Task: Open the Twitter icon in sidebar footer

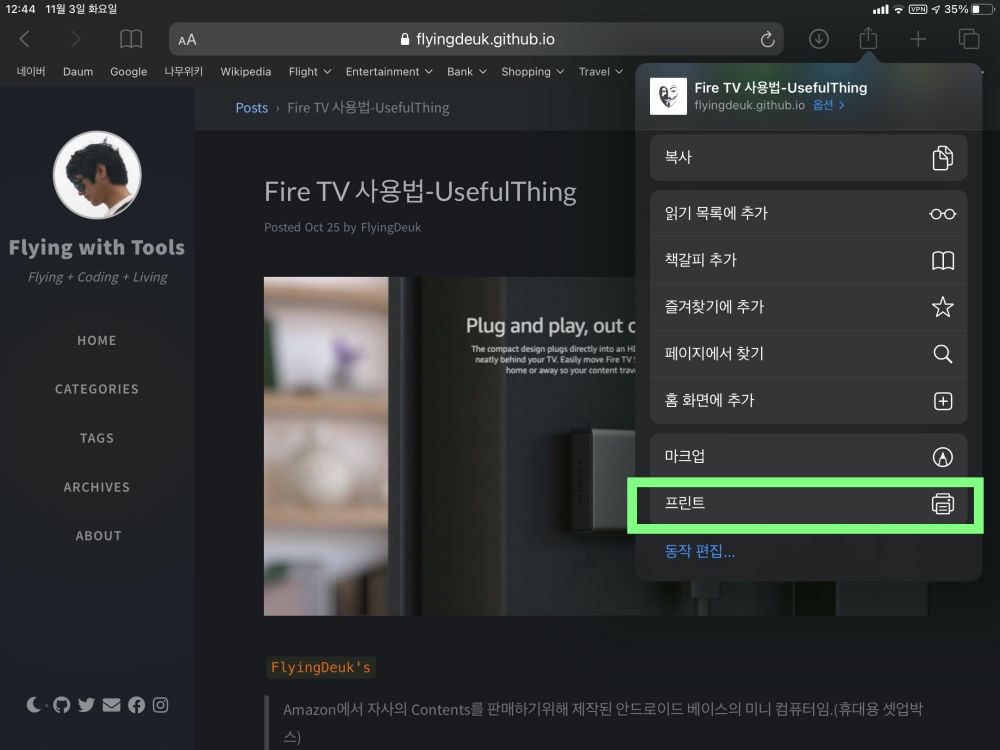Action: pyautogui.click(x=86, y=705)
